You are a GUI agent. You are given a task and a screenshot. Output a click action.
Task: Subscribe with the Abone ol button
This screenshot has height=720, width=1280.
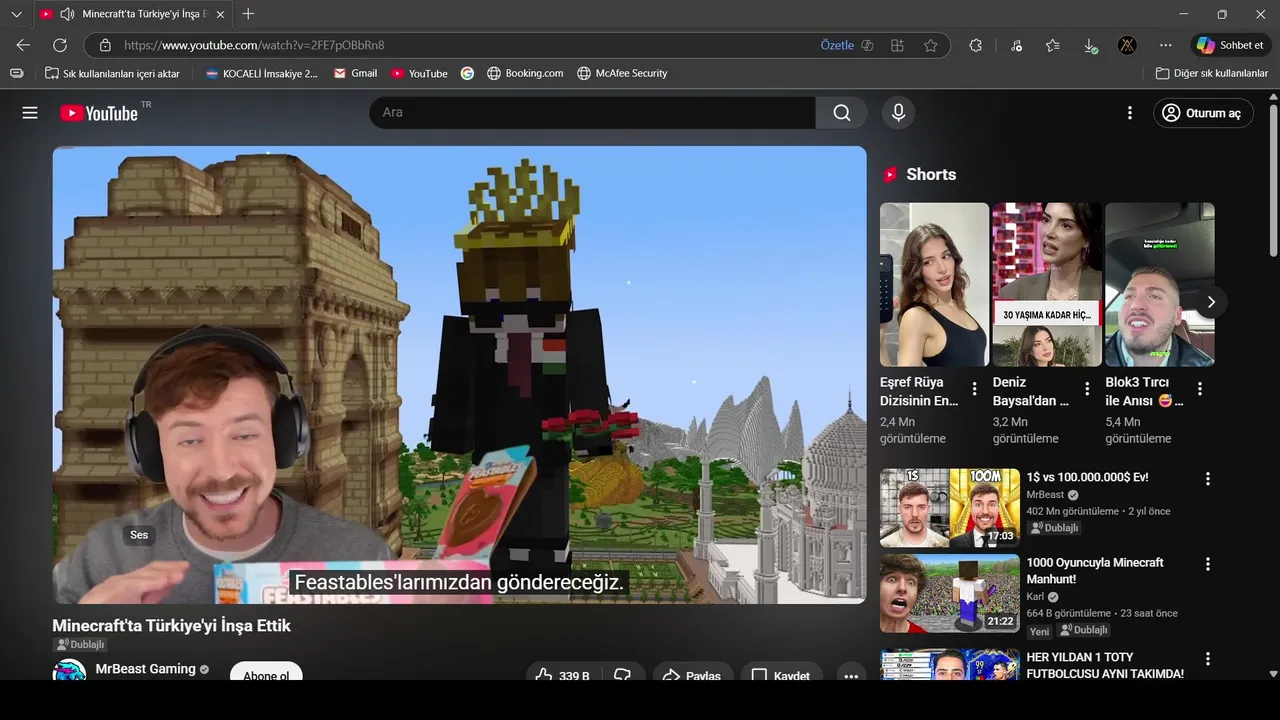click(266, 672)
